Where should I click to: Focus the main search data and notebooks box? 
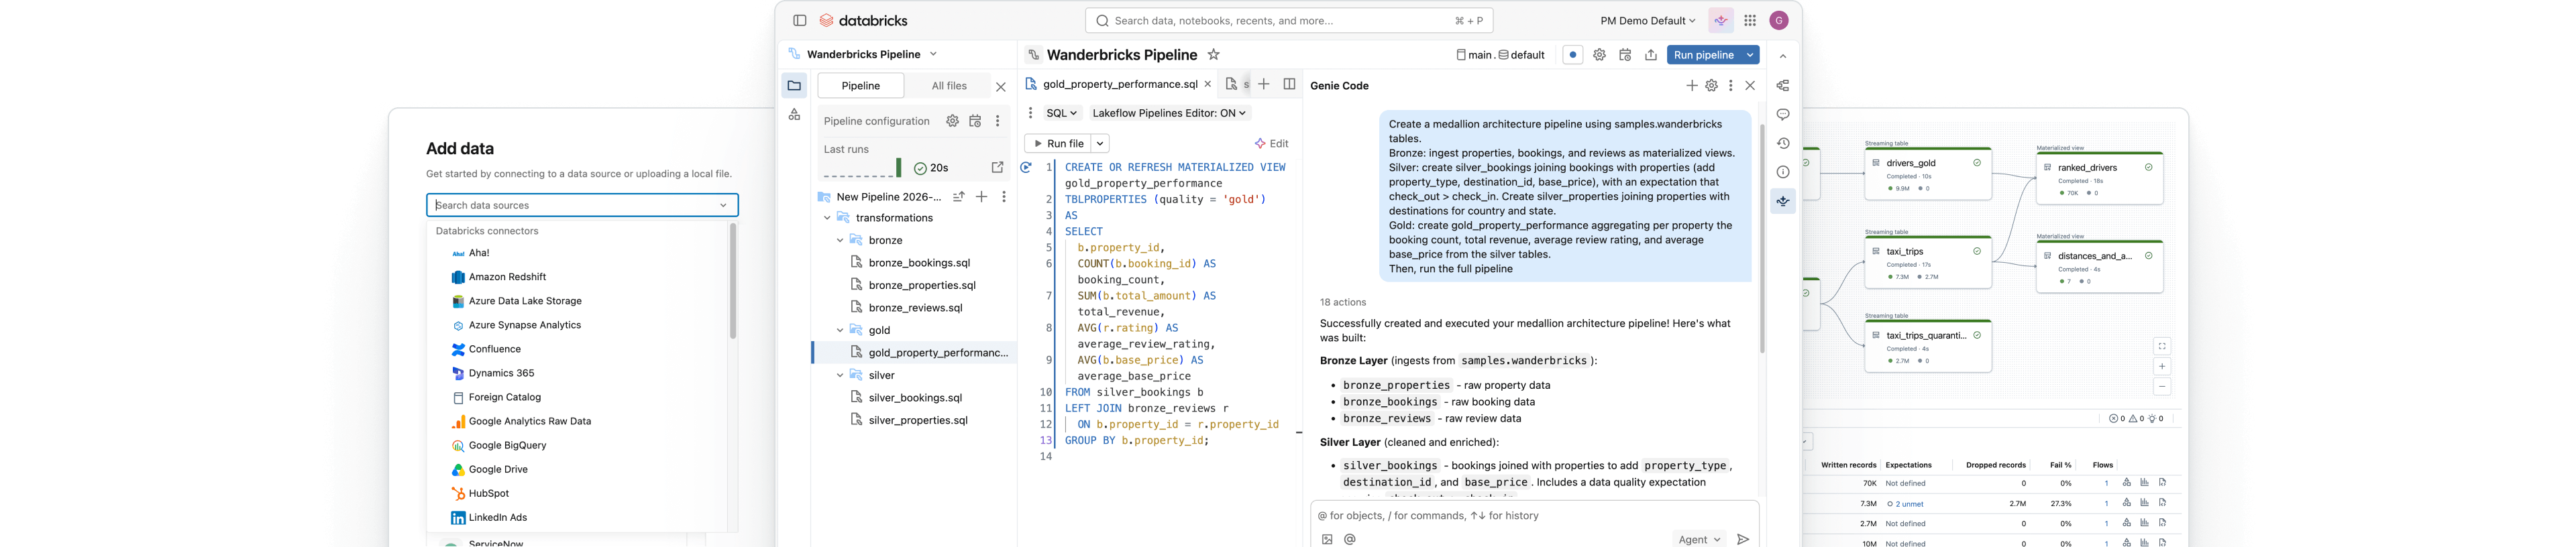coord(1289,20)
